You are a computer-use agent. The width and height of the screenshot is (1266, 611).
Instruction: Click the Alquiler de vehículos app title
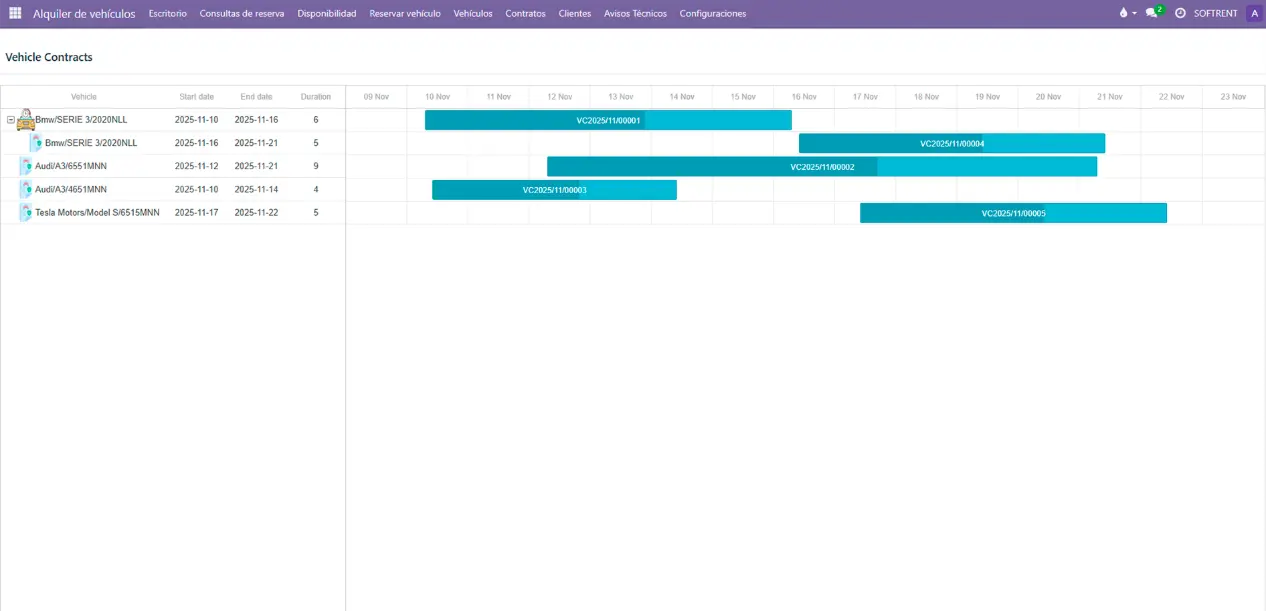tap(84, 14)
